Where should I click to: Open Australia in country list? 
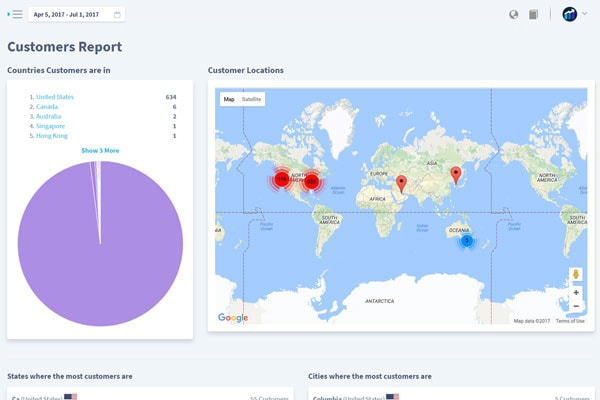48,116
